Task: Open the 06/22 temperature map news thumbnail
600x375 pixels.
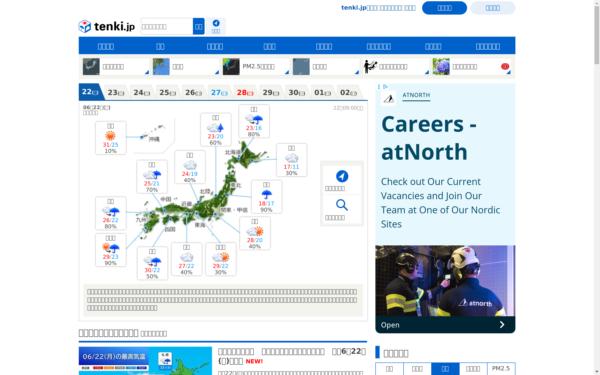Action: click(x=145, y=361)
